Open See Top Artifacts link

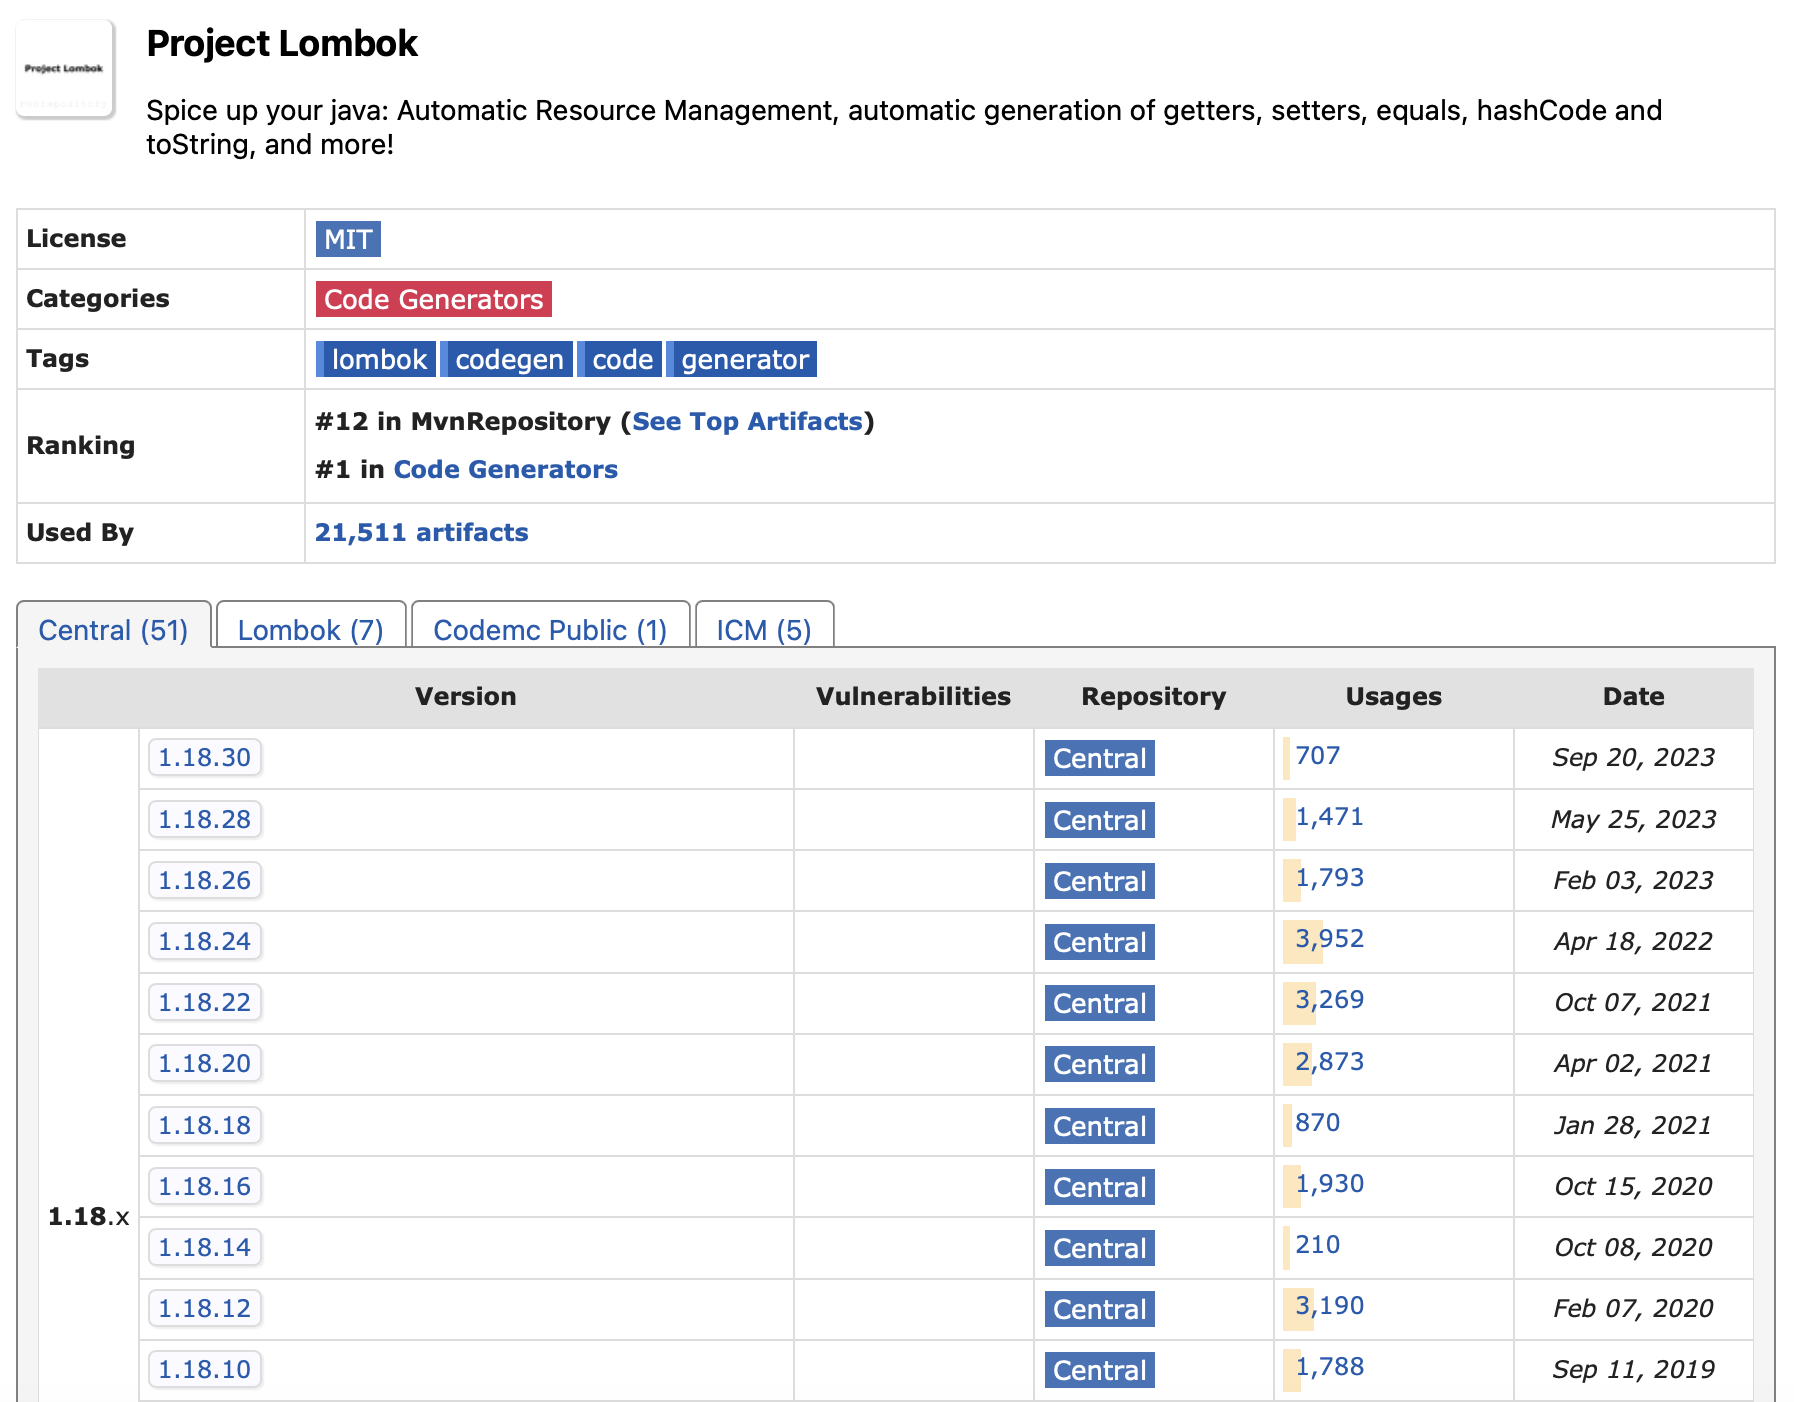click(747, 421)
